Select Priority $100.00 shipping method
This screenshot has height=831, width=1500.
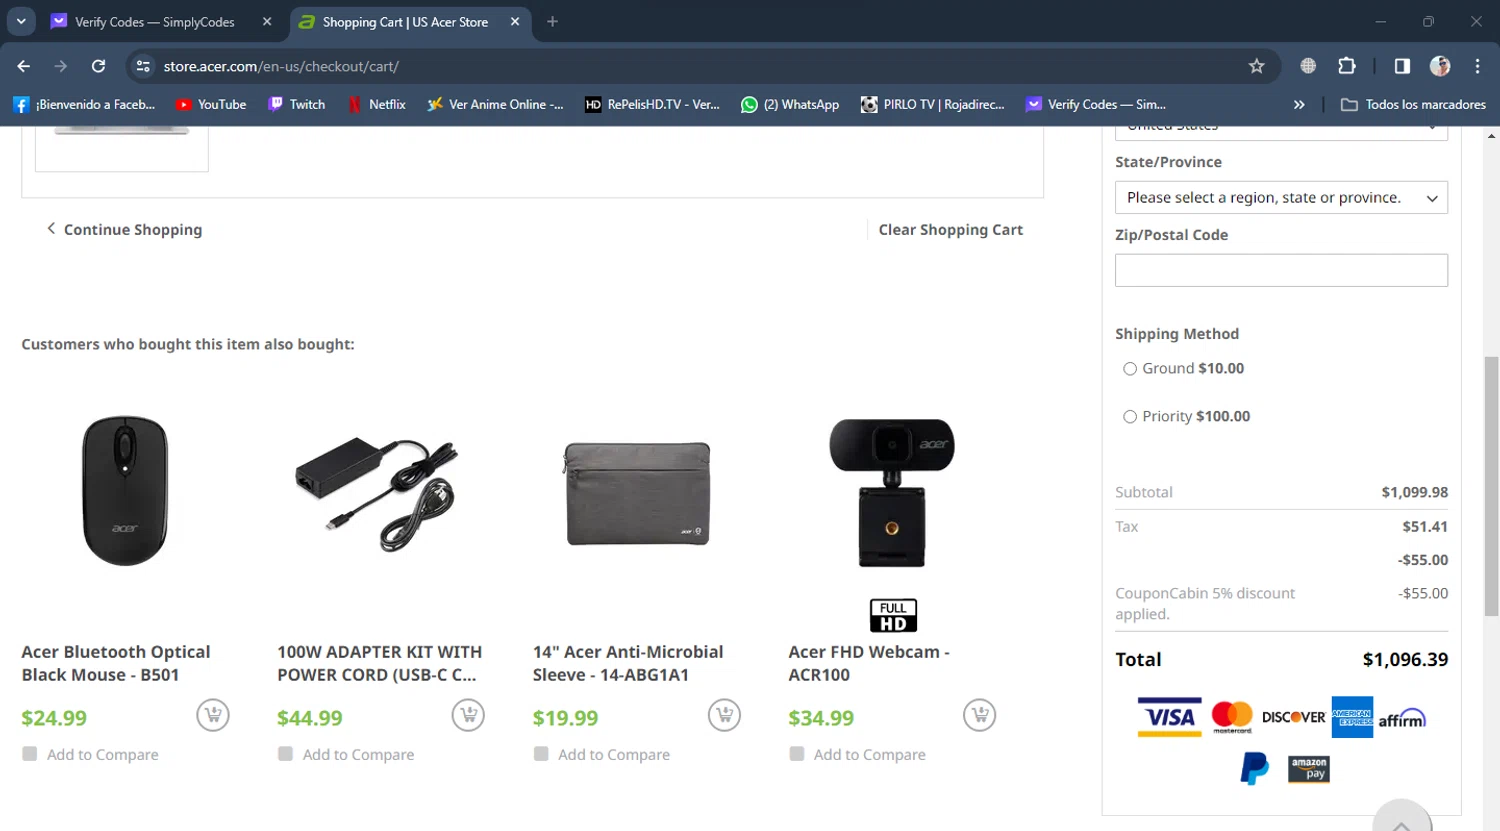(x=1130, y=417)
